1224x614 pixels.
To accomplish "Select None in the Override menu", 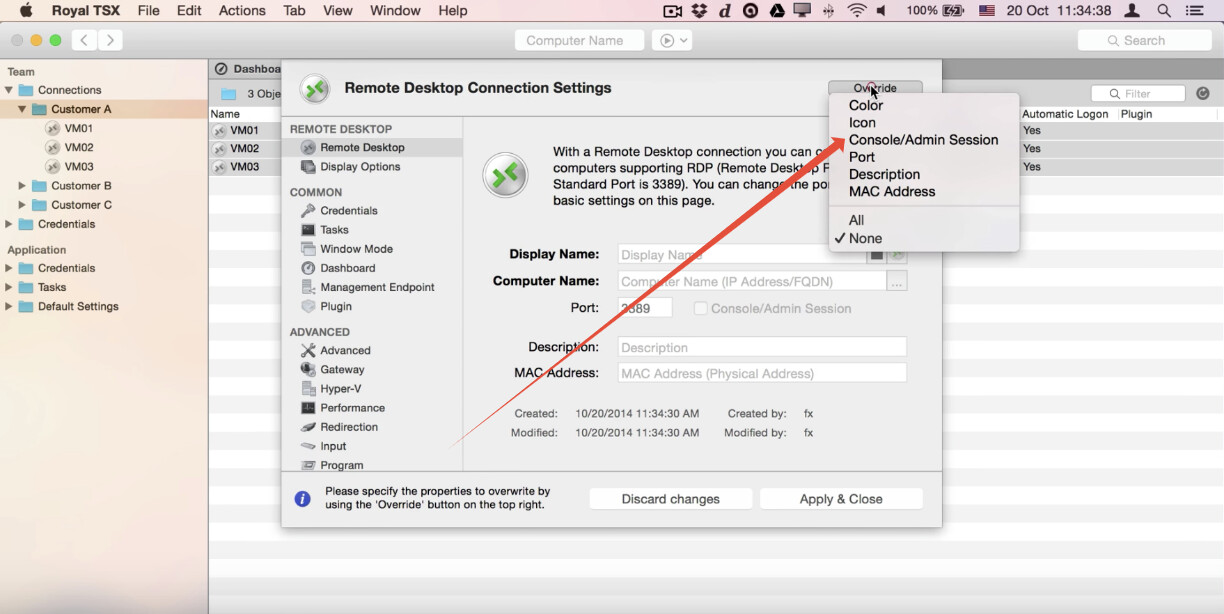I will click(x=865, y=238).
